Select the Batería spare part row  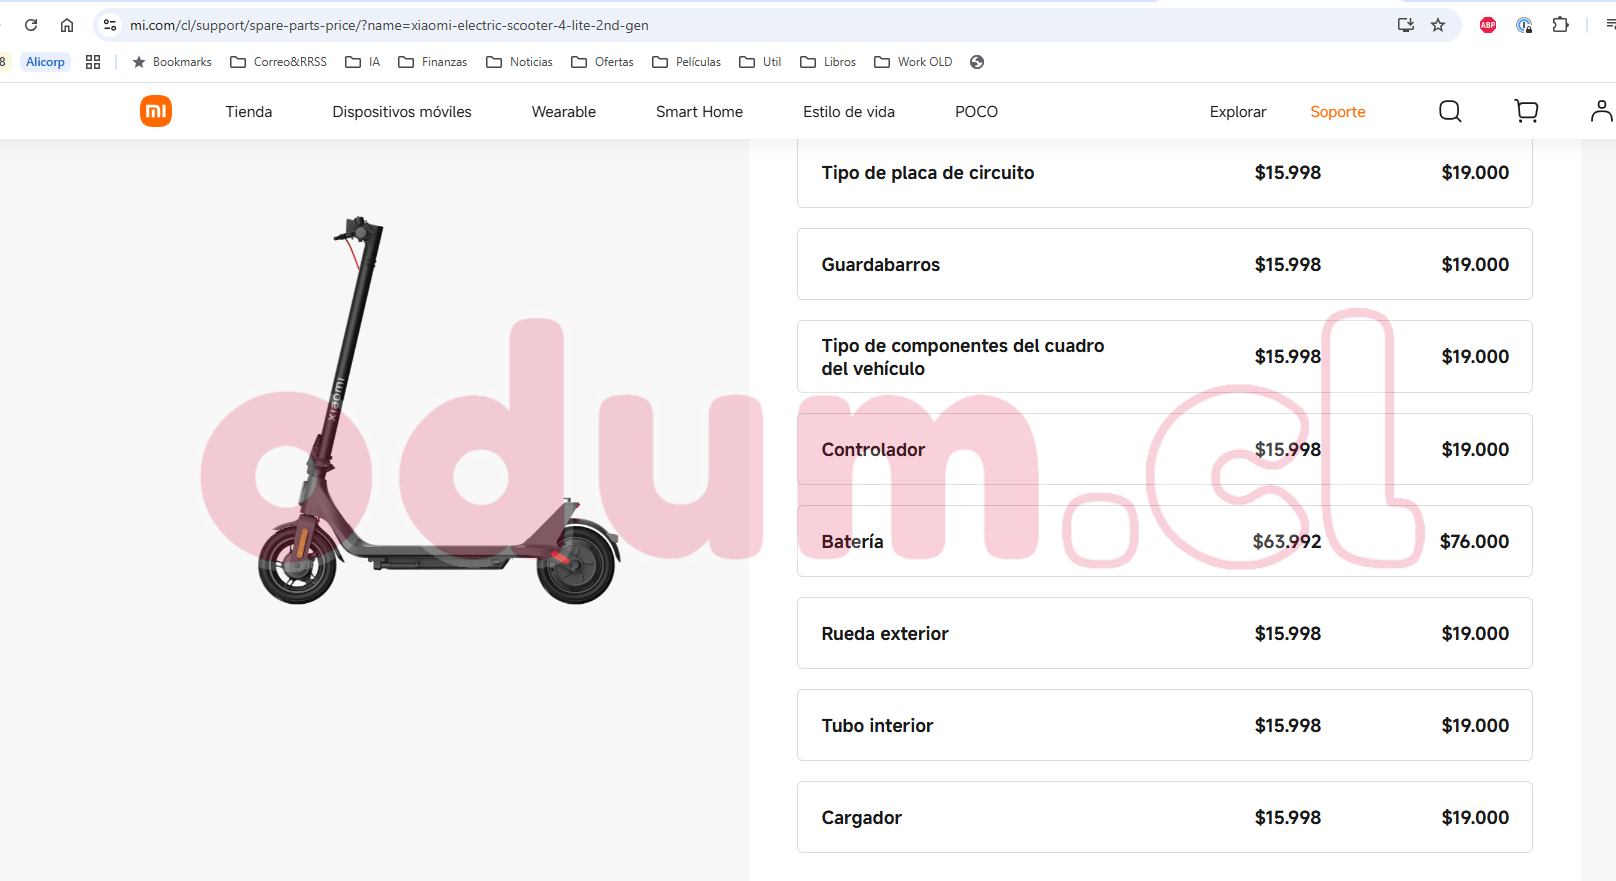tap(1164, 541)
